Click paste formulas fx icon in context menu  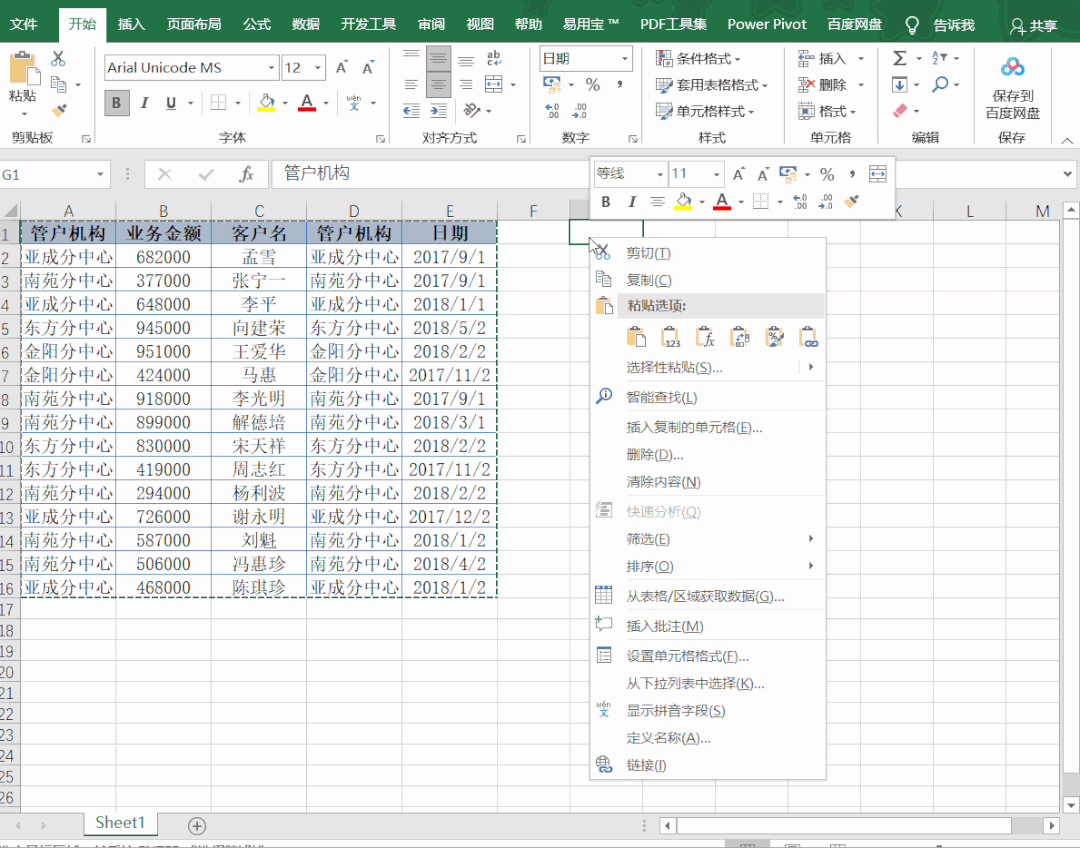[705, 337]
